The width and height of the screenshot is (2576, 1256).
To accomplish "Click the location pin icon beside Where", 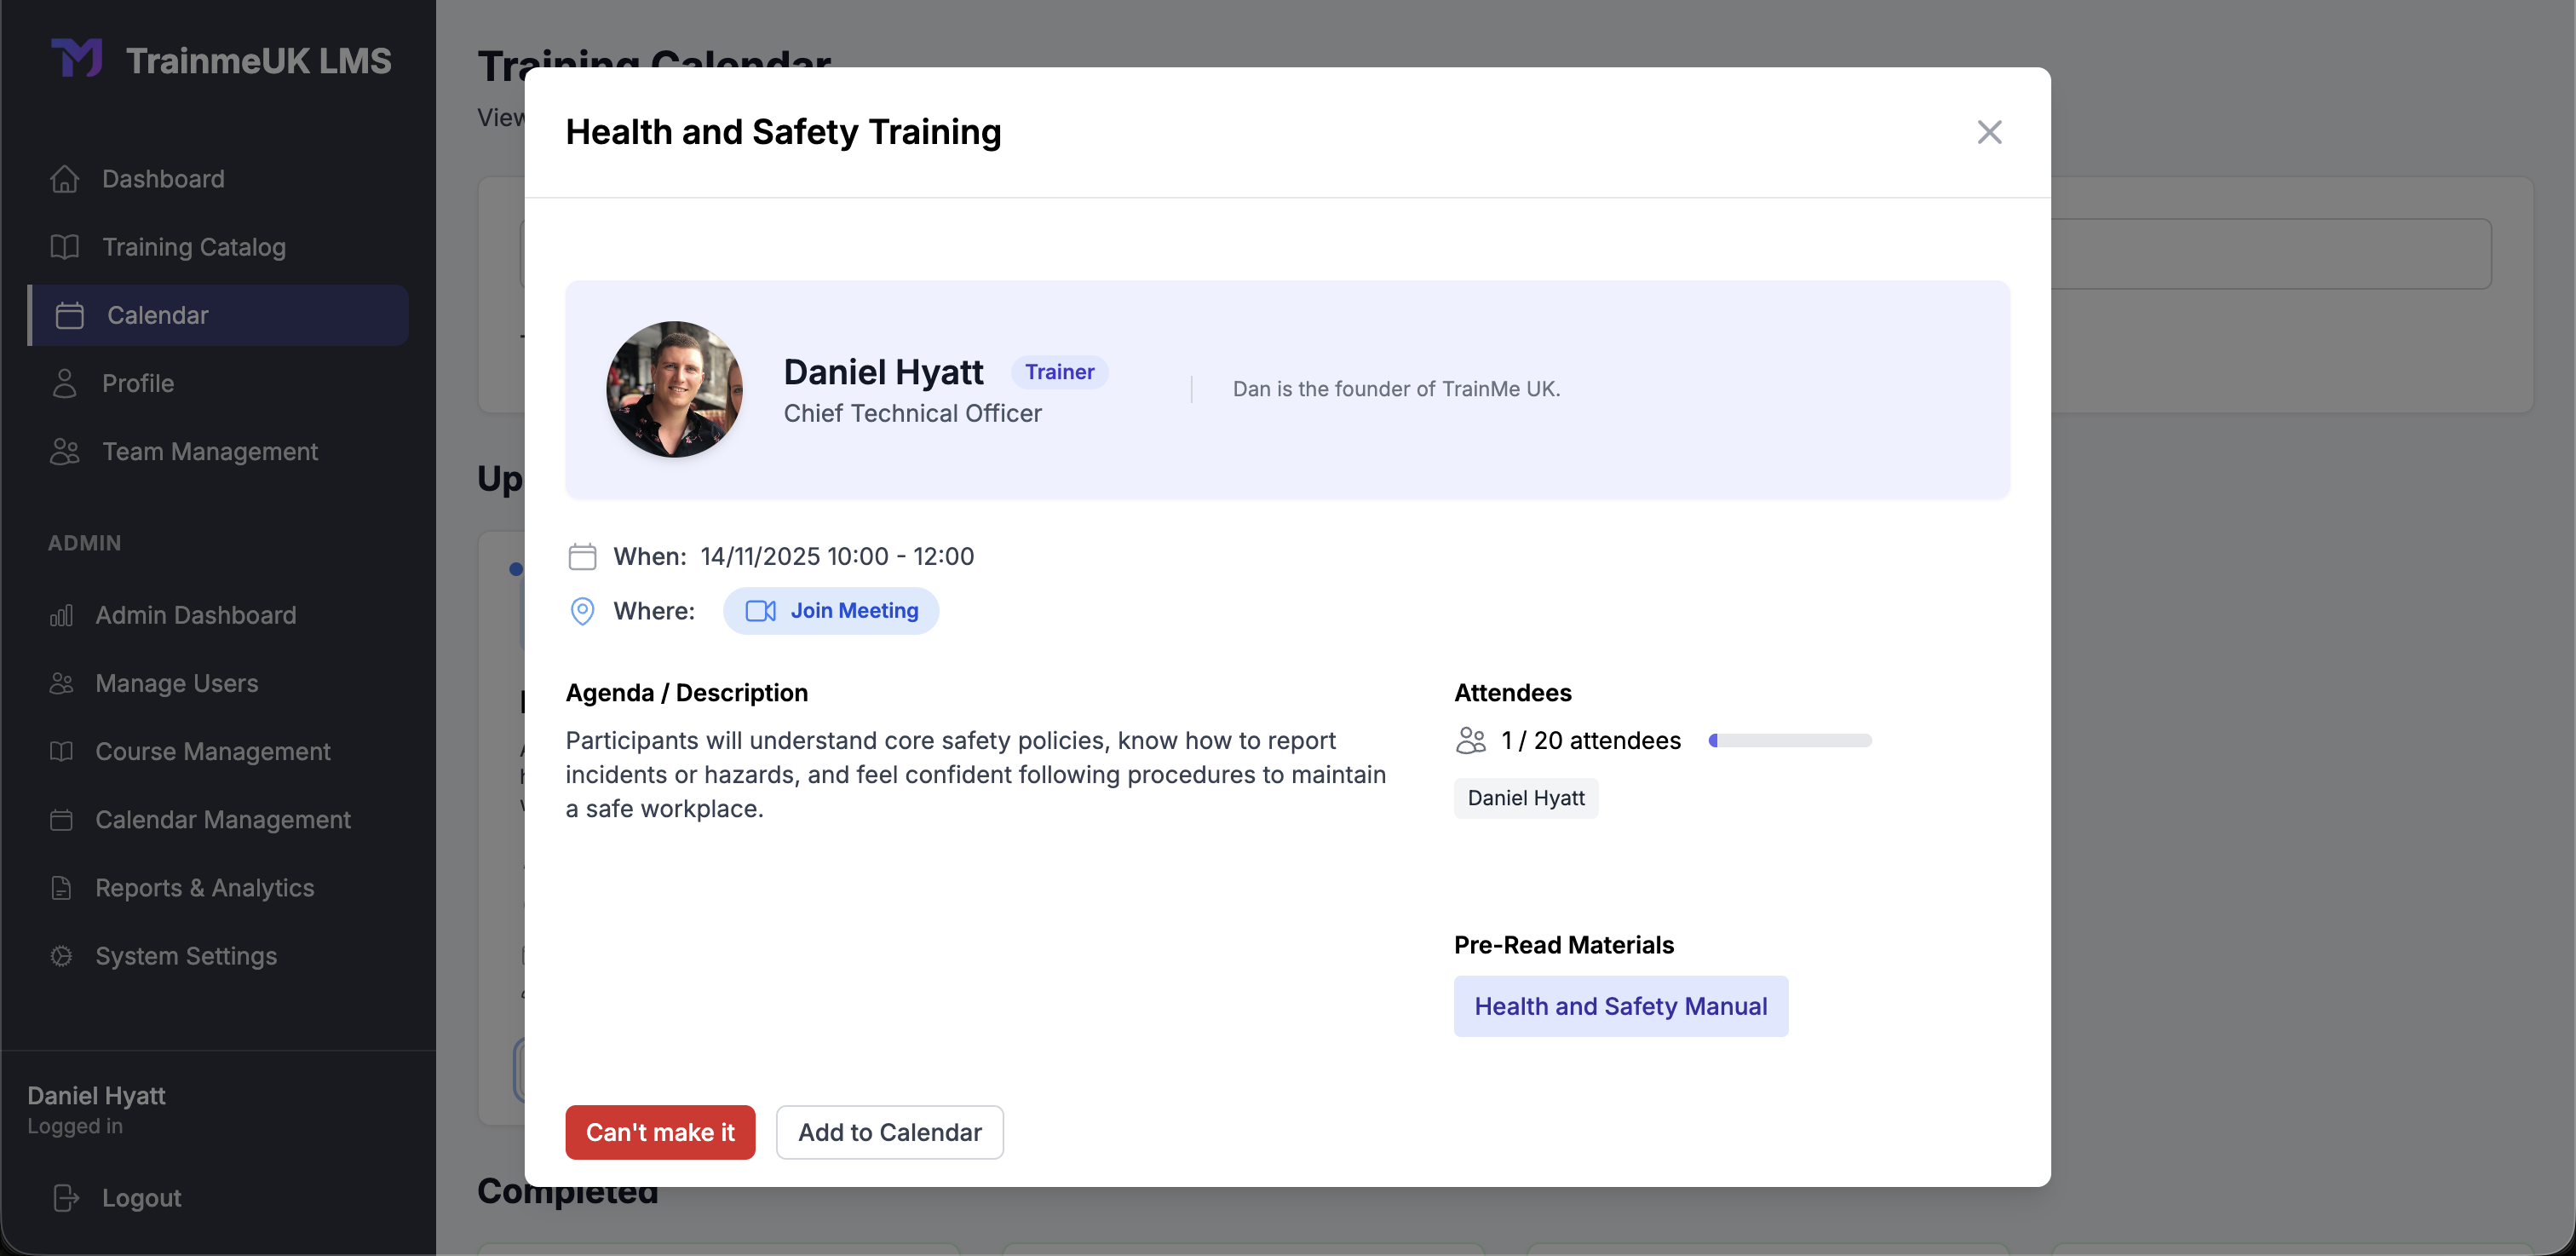I will coord(583,610).
